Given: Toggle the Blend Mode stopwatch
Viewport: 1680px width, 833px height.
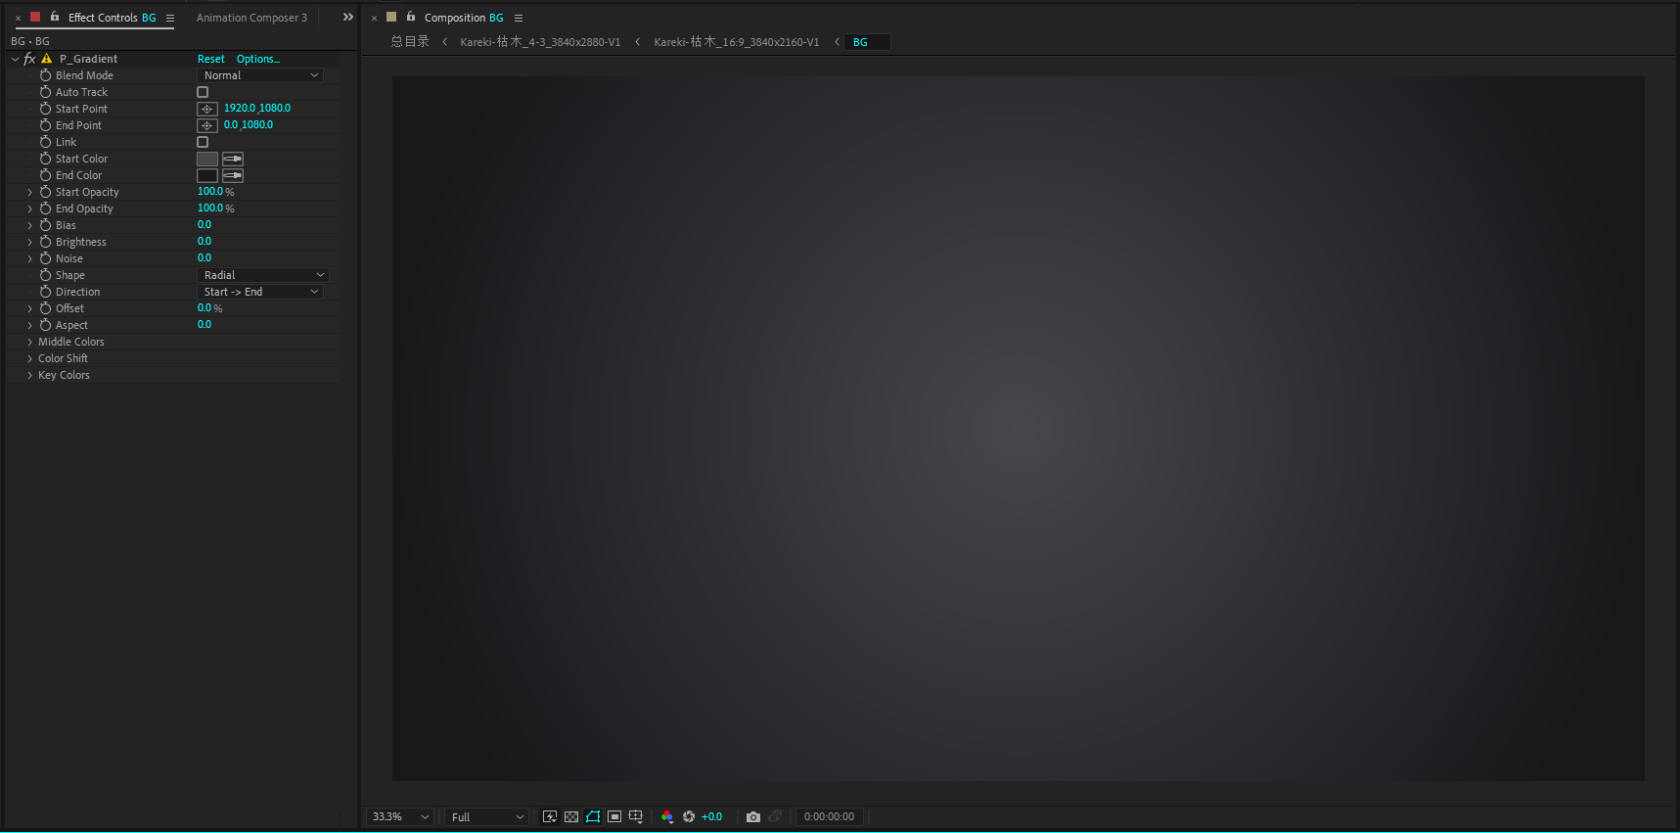Looking at the screenshot, I should point(45,75).
